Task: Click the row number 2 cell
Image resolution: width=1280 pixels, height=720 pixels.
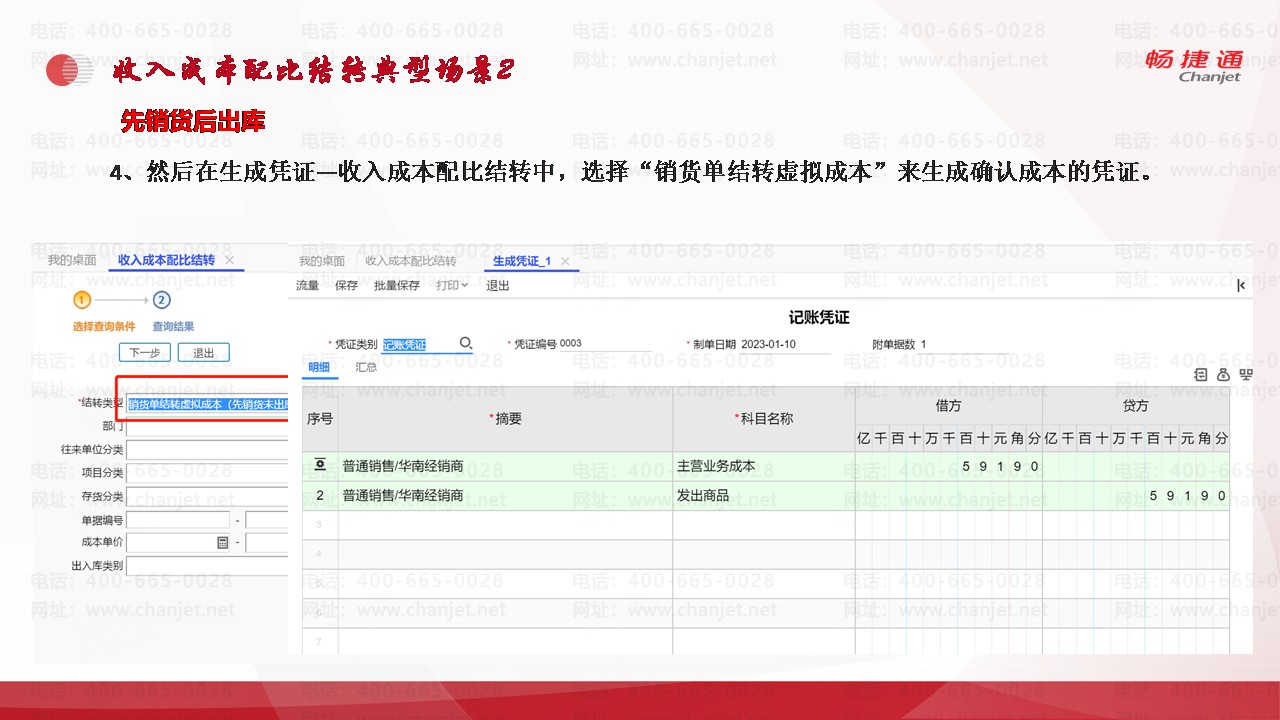Action: click(x=320, y=495)
